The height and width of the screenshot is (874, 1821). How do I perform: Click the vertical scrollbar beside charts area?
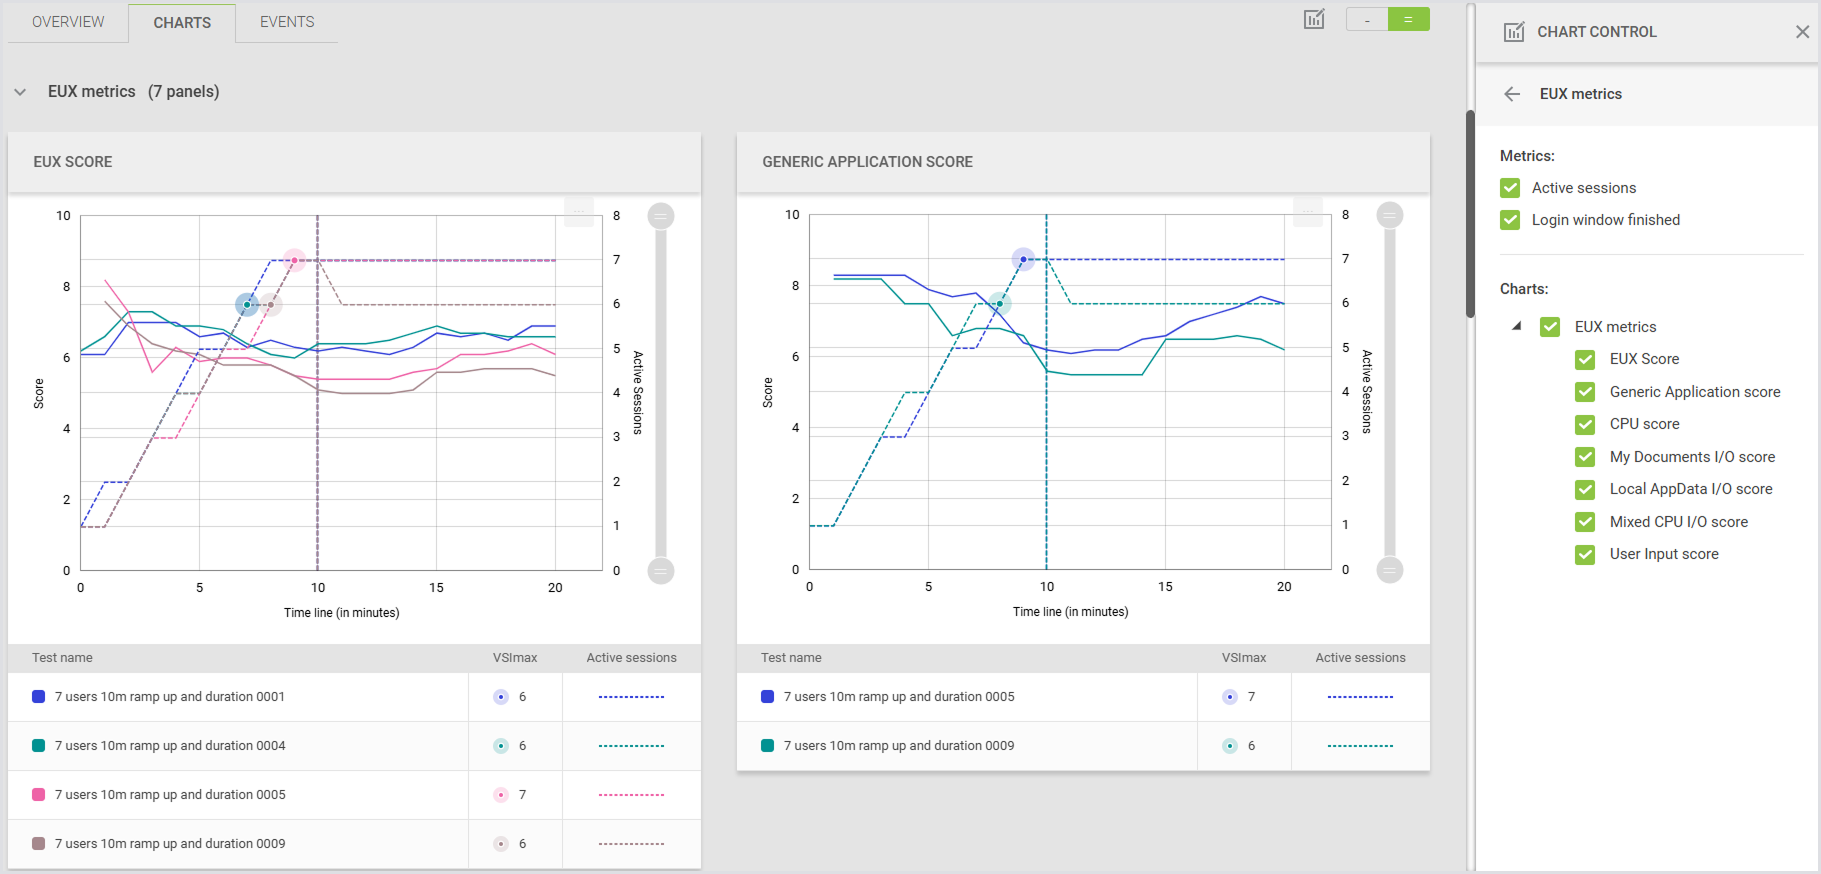pos(1470,215)
